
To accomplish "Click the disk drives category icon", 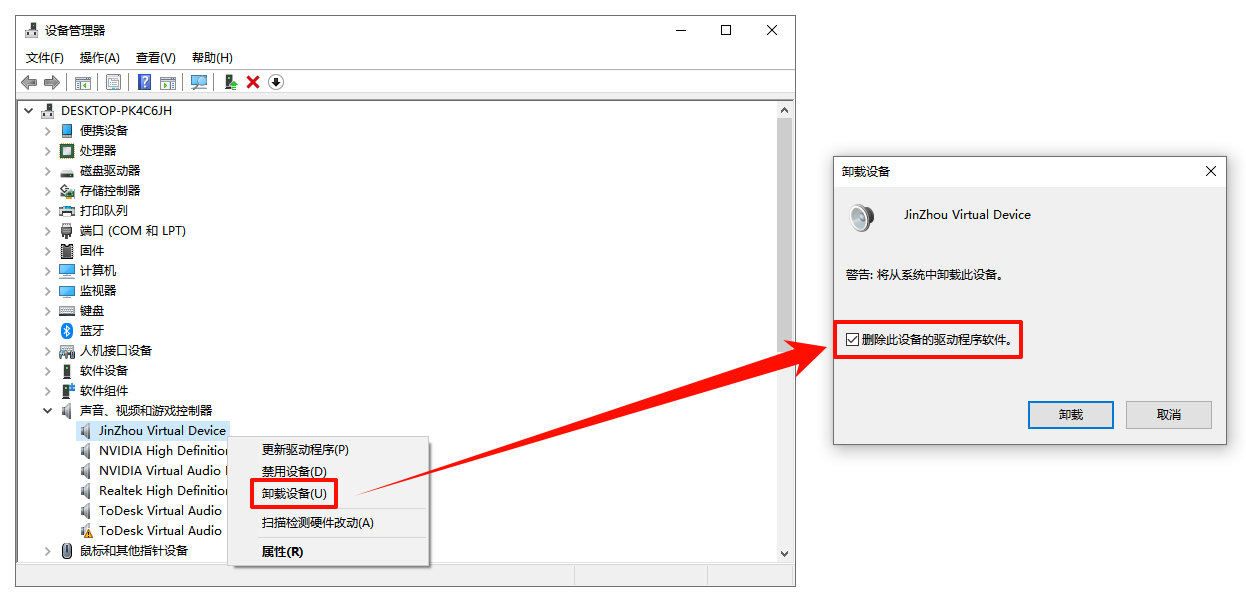I will (x=67, y=171).
